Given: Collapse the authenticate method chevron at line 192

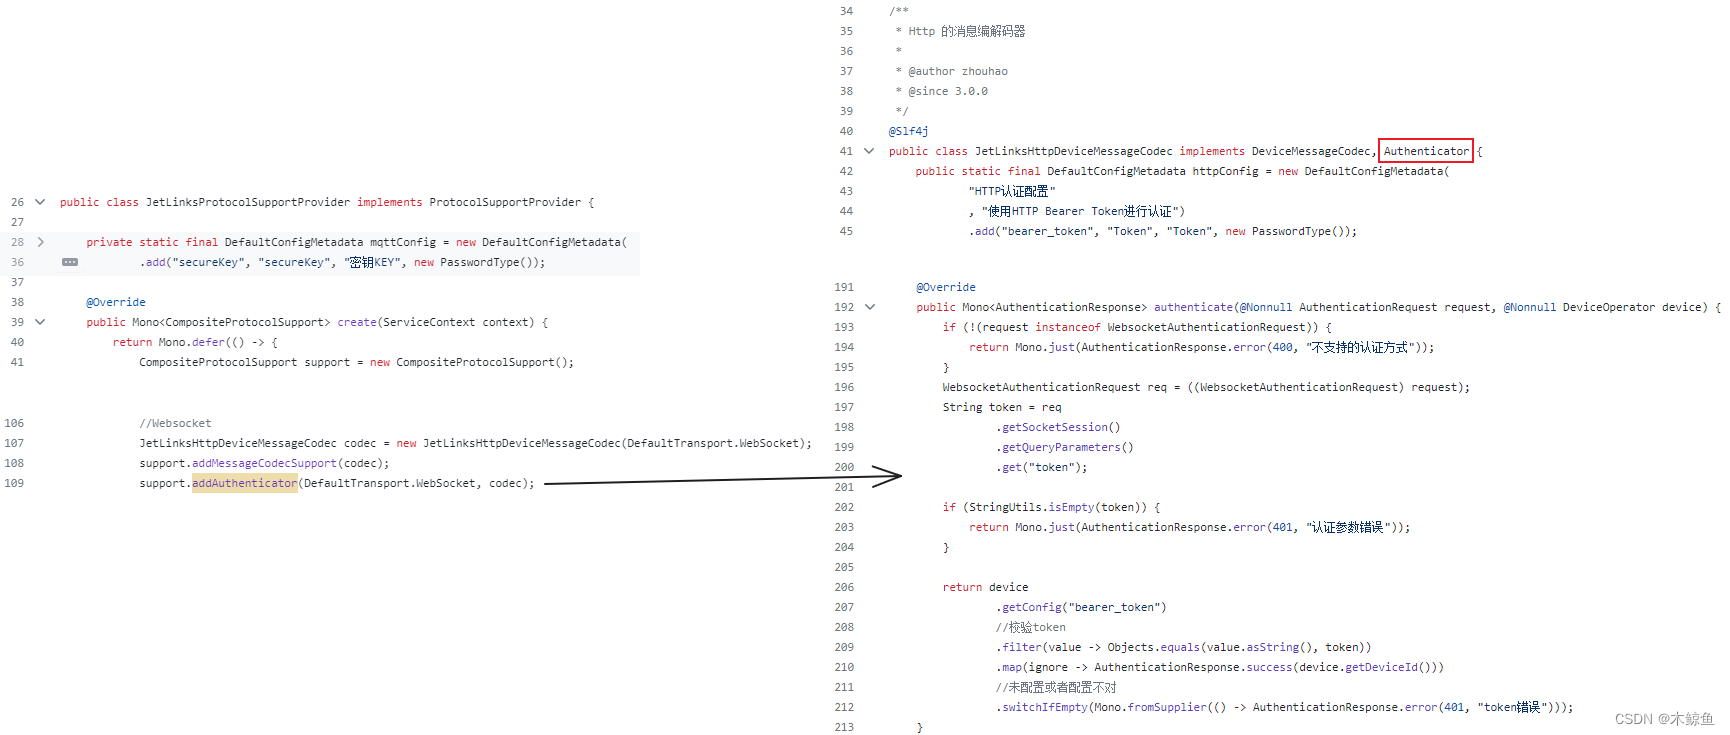Looking at the screenshot, I should pos(869,307).
